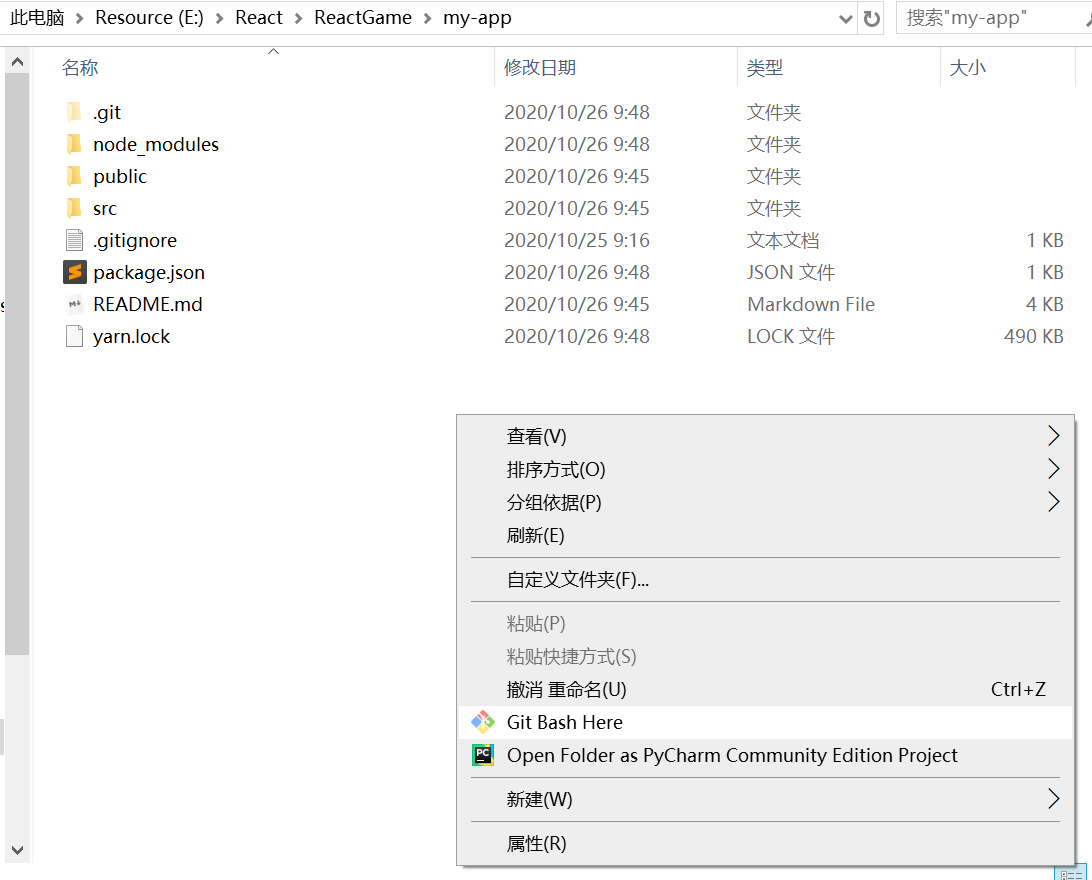Go to Resource (E:) in breadcrumb
The image size is (1092, 880).
coord(149,17)
